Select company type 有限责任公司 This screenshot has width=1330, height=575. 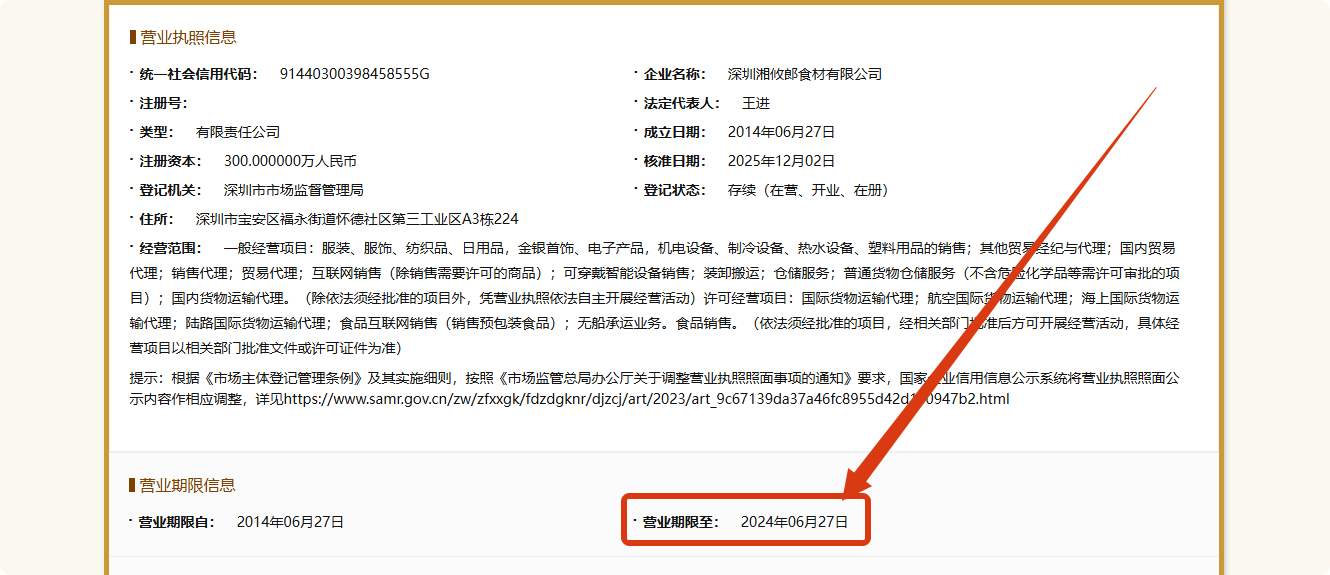tap(238, 132)
